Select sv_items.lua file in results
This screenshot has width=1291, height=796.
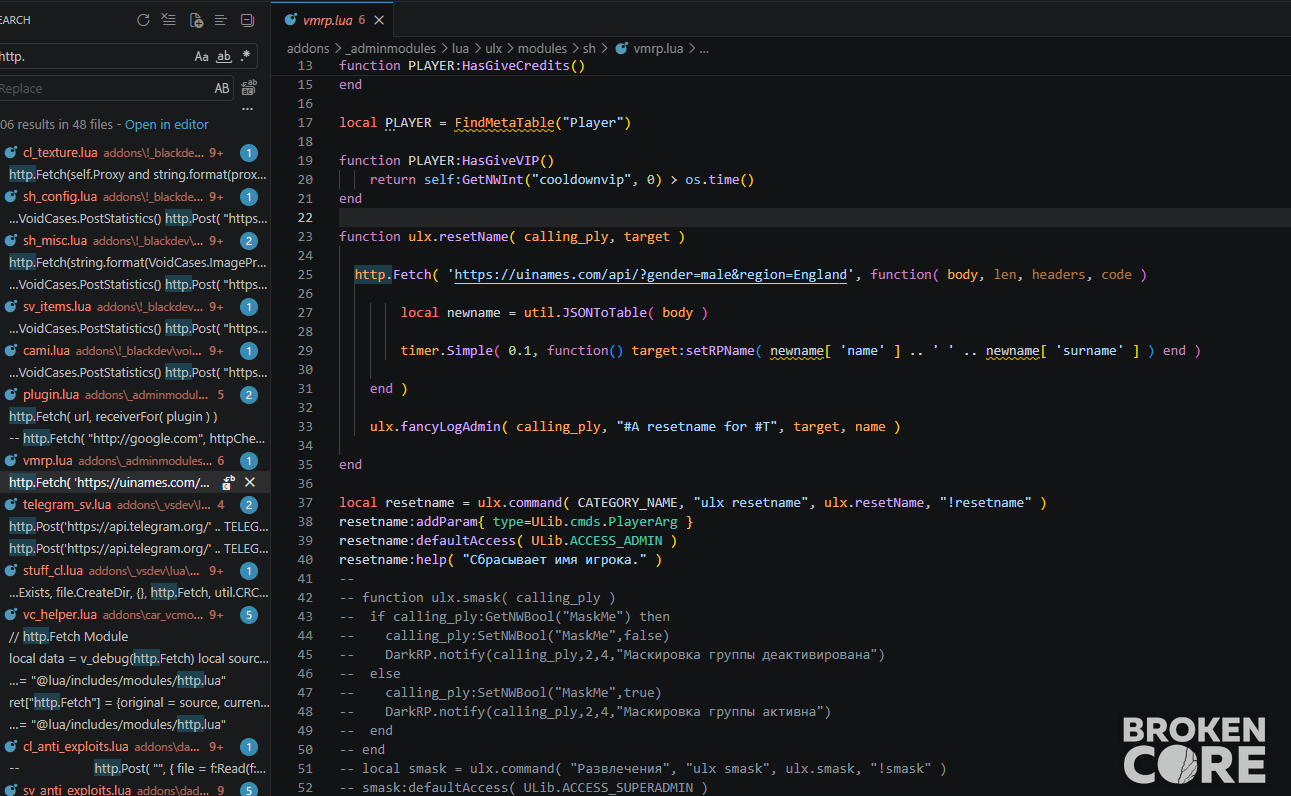[x=135, y=307]
